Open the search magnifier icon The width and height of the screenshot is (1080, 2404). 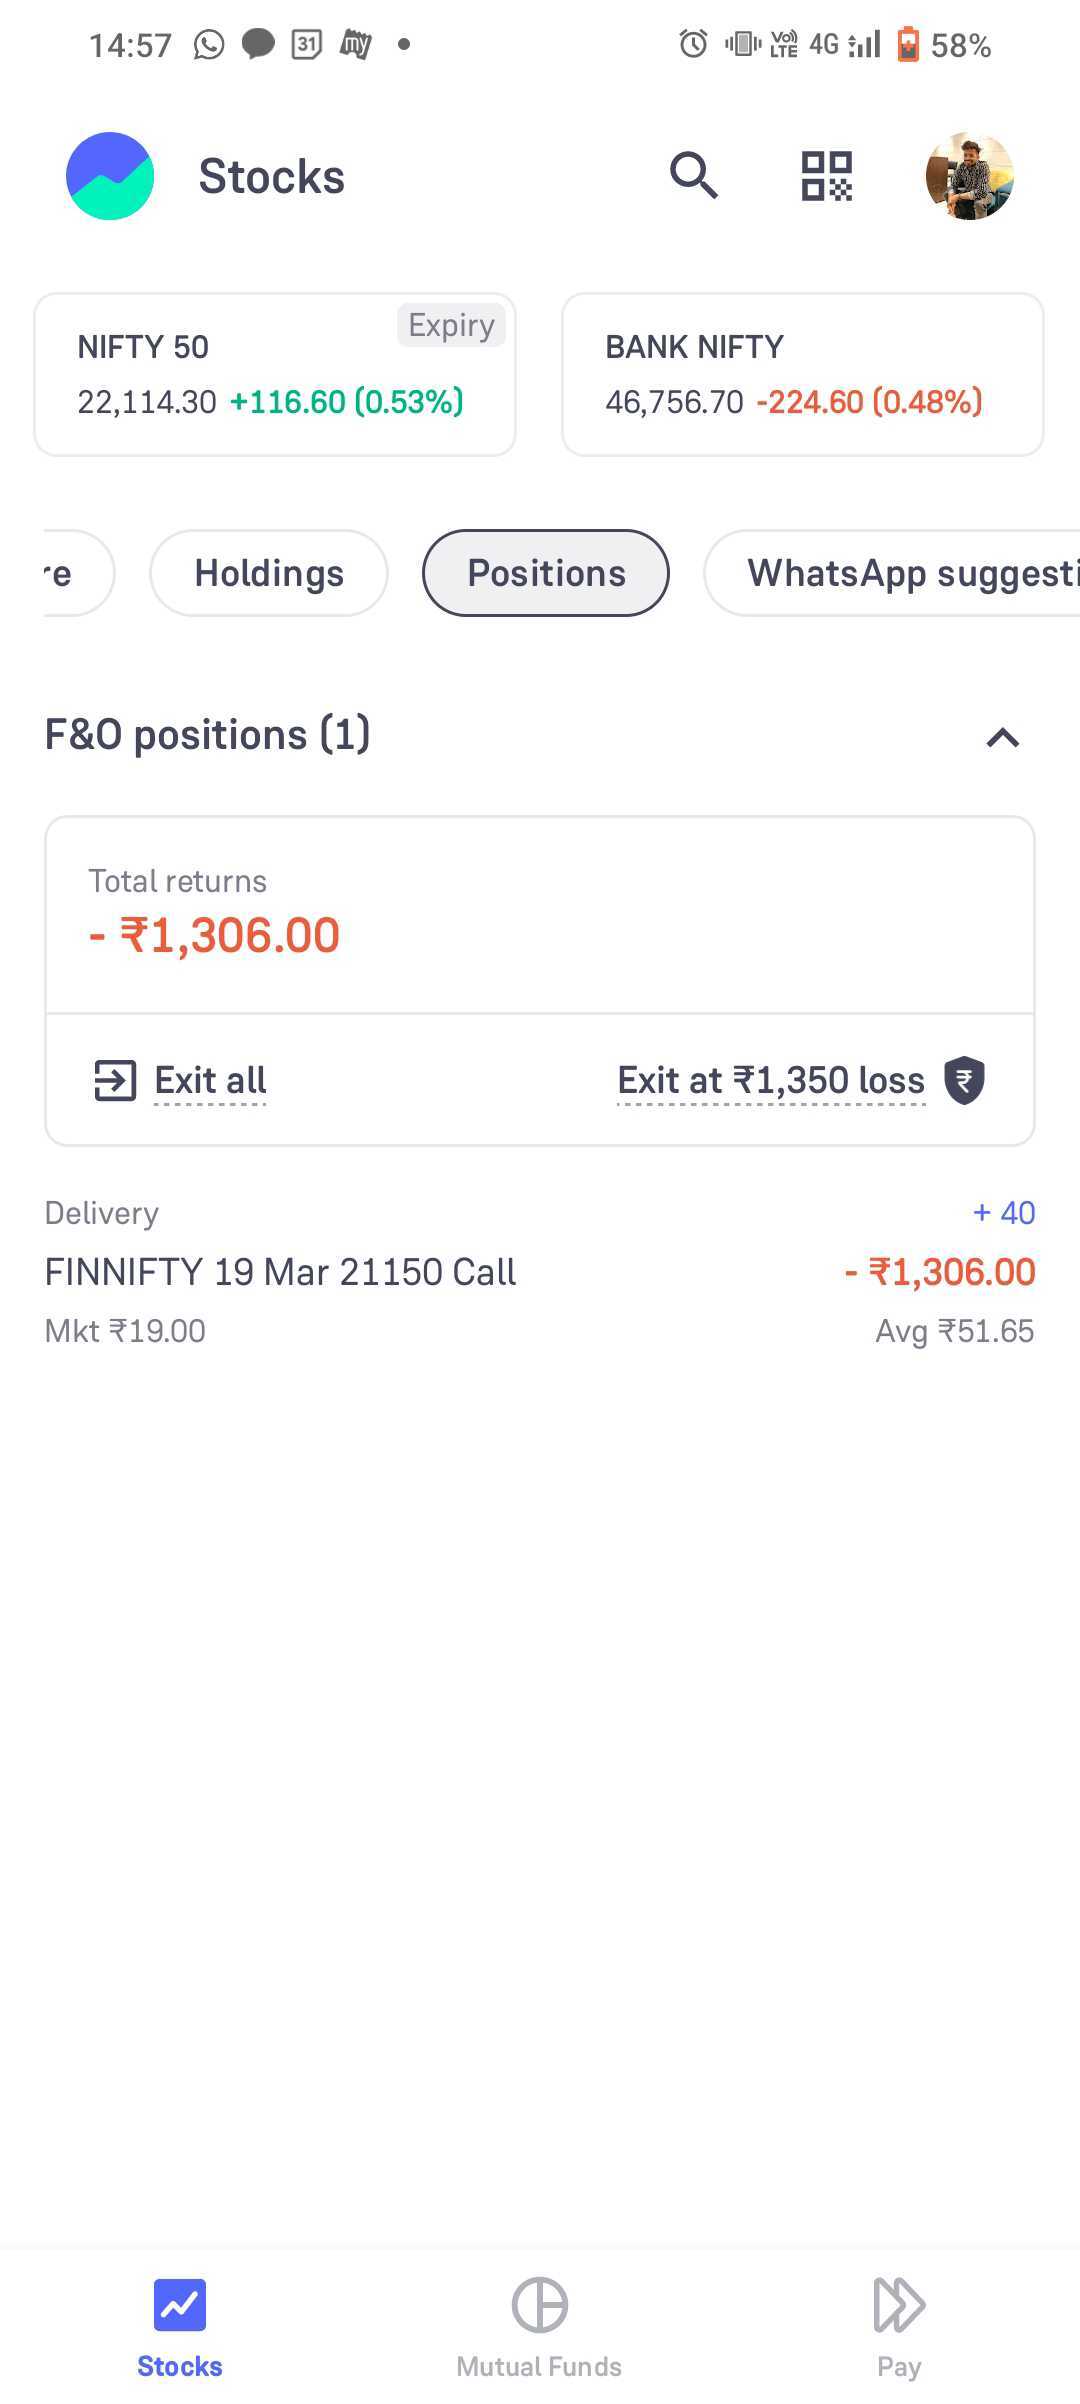pos(694,176)
